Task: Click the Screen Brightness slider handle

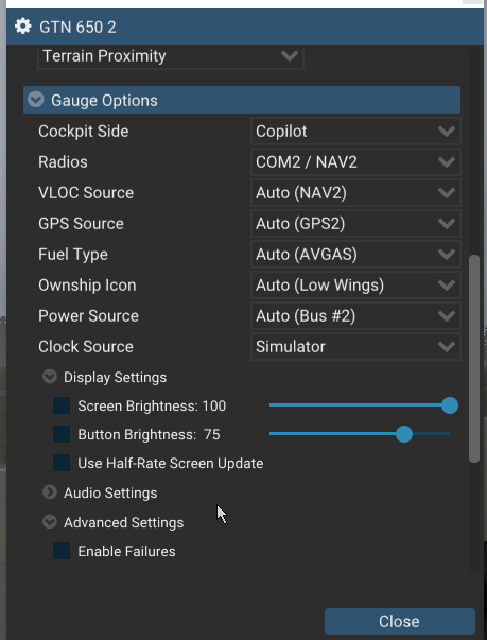Action: [x=449, y=406]
